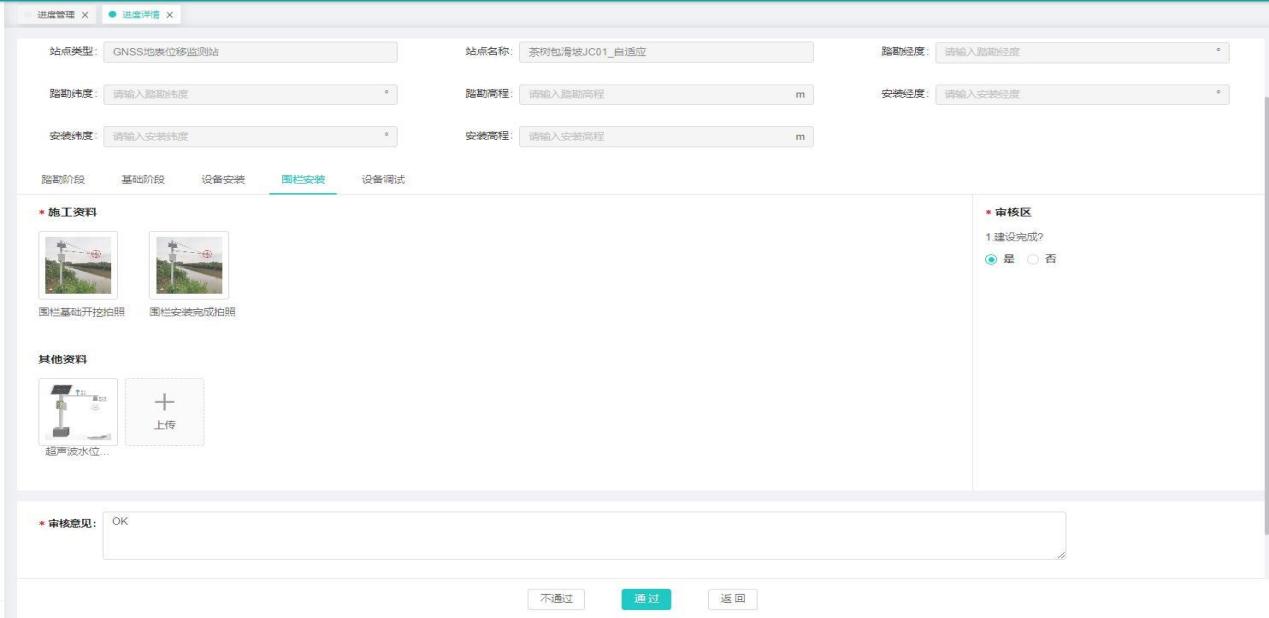Click the 审核意见 text area
Image resolution: width=1269 pixels, height=618 pixels.
tap(584, 535)
